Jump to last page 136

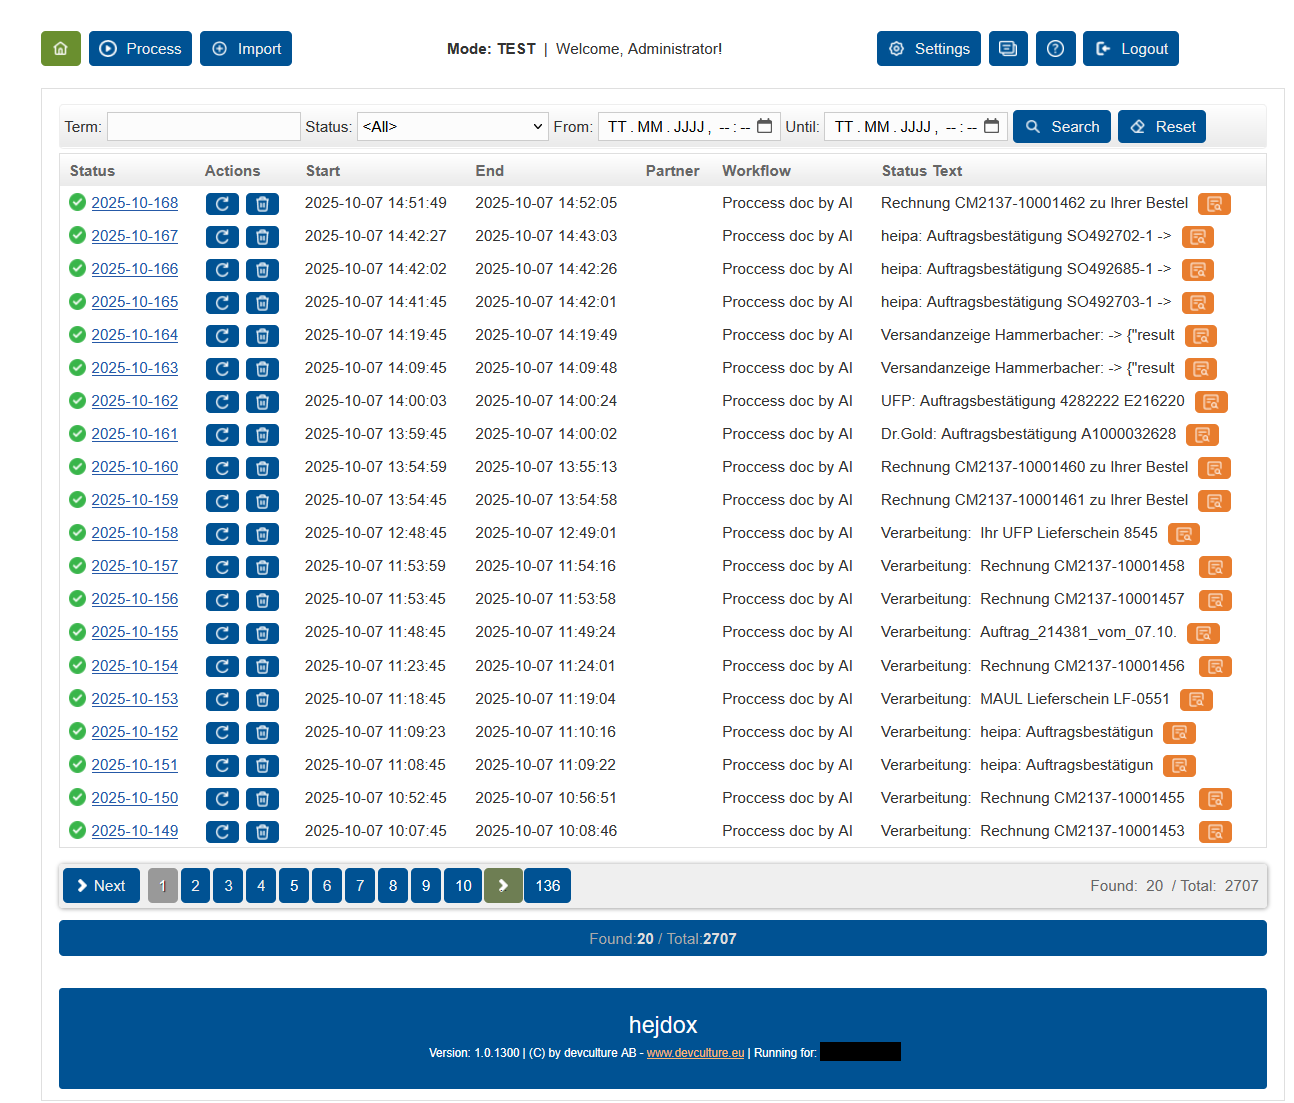coord(547,886)
